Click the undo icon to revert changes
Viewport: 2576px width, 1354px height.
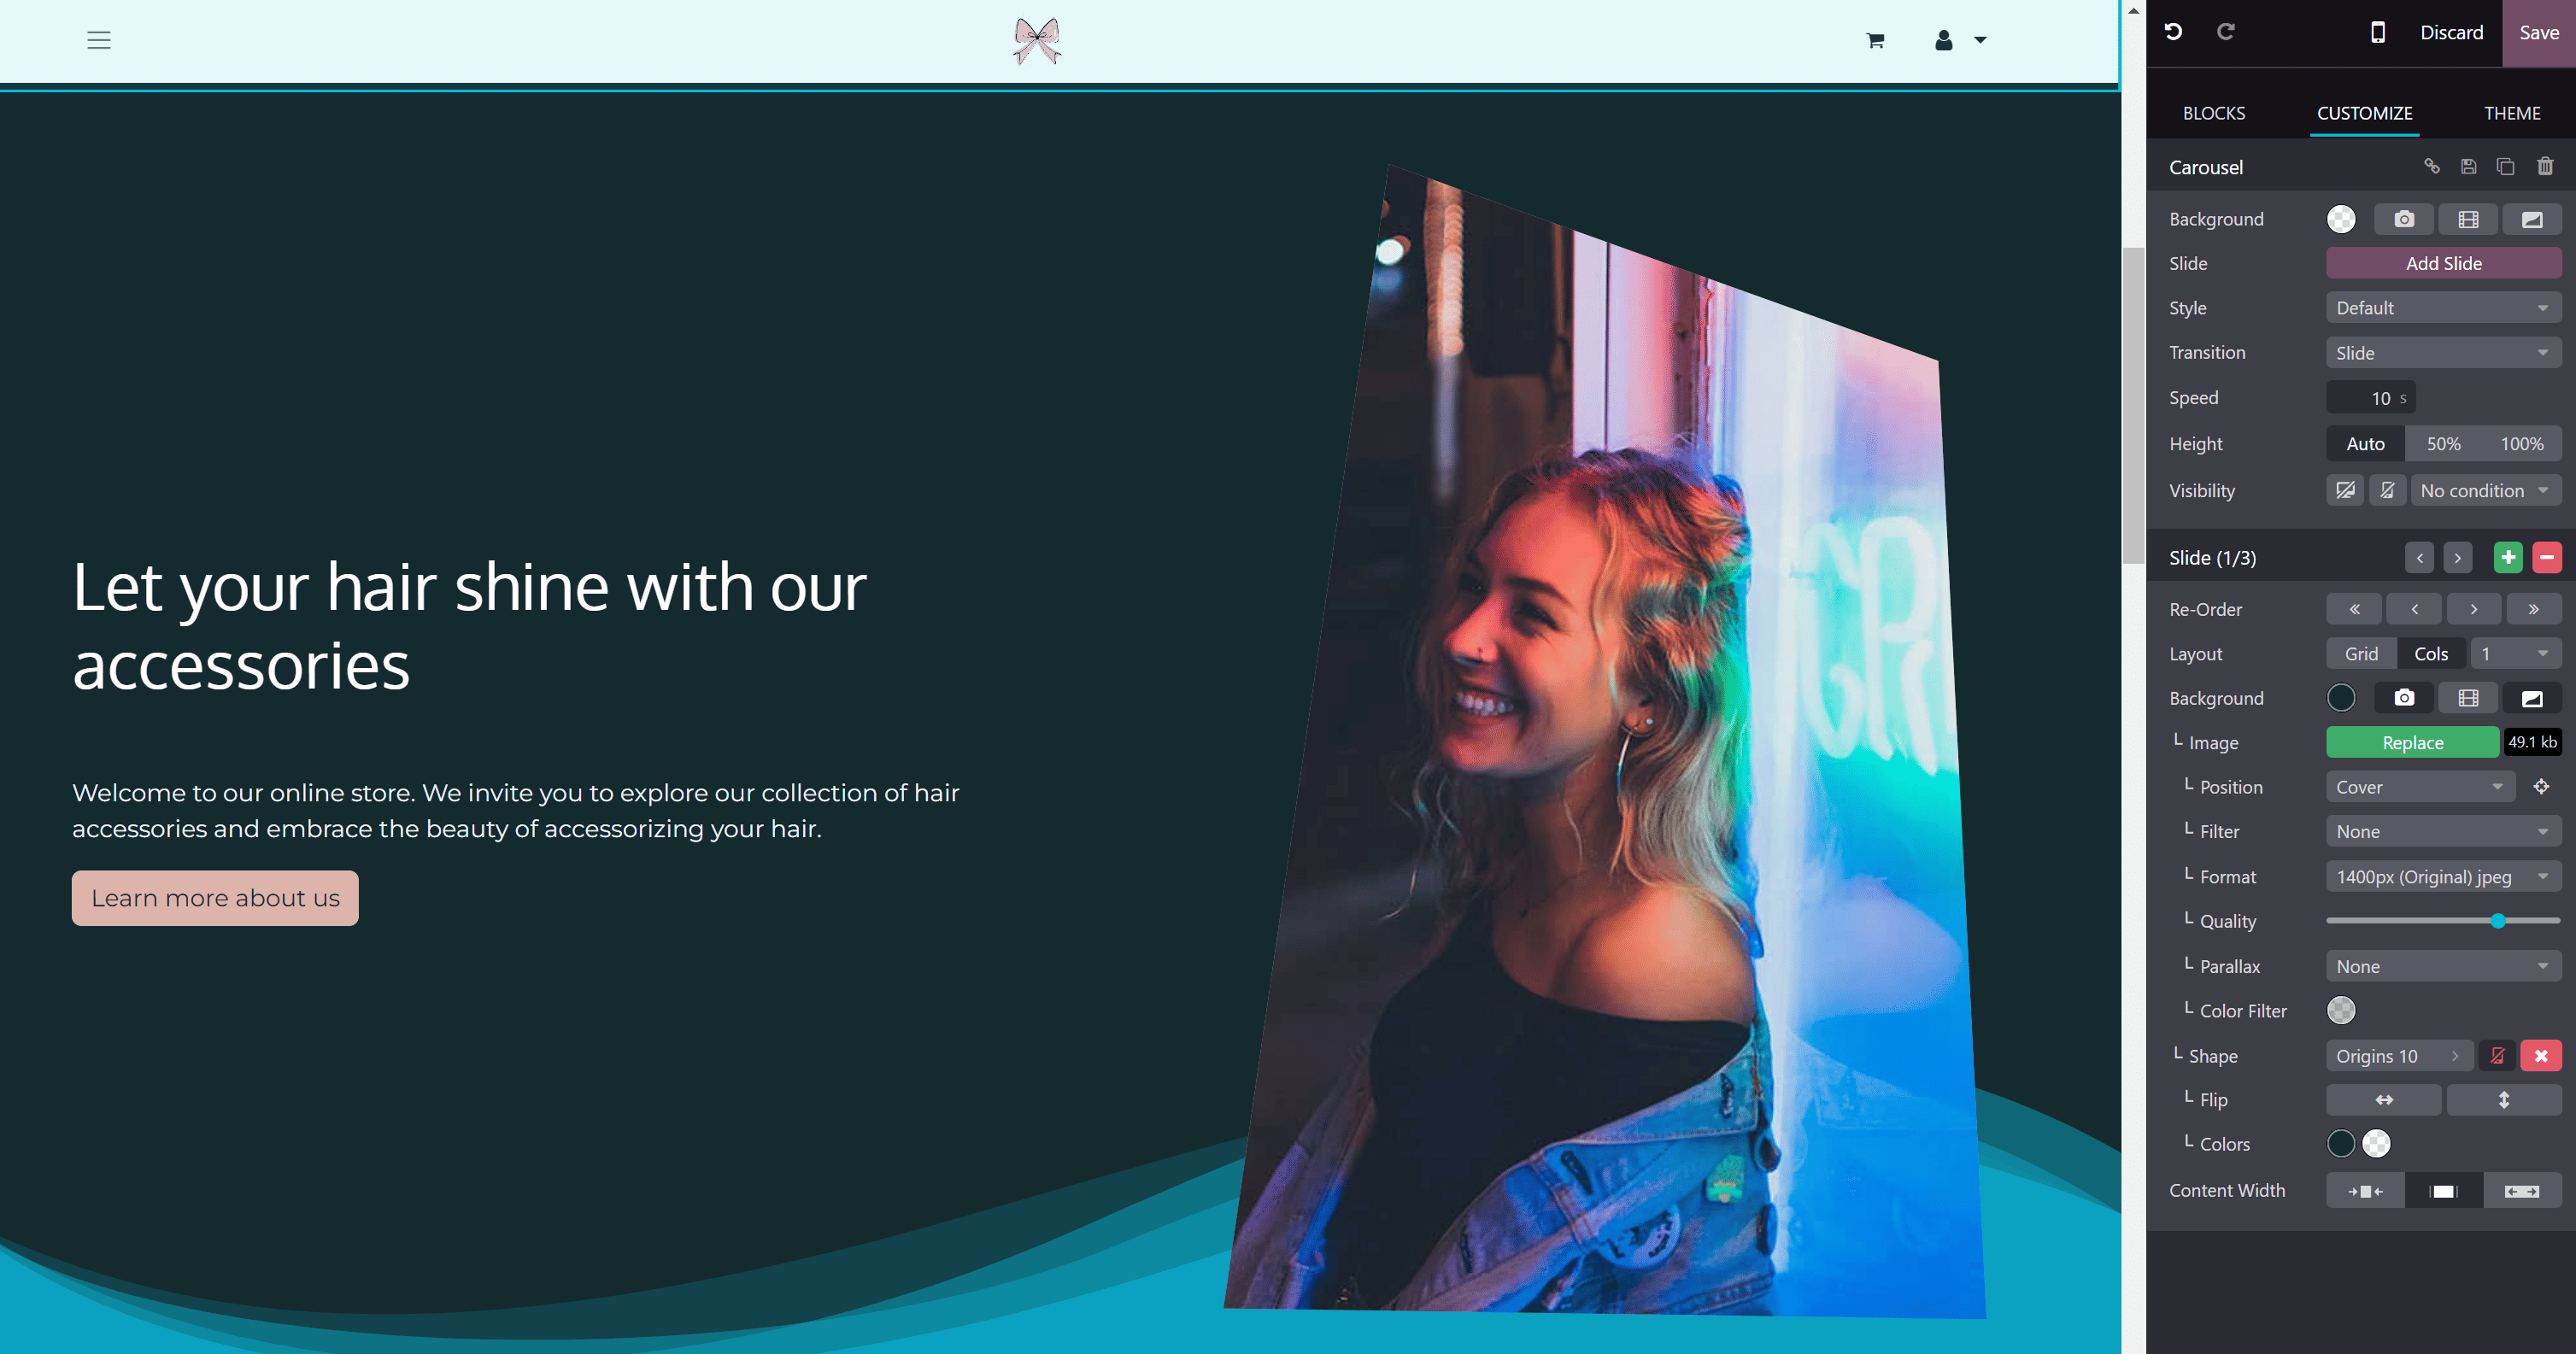pos(2175,31)
